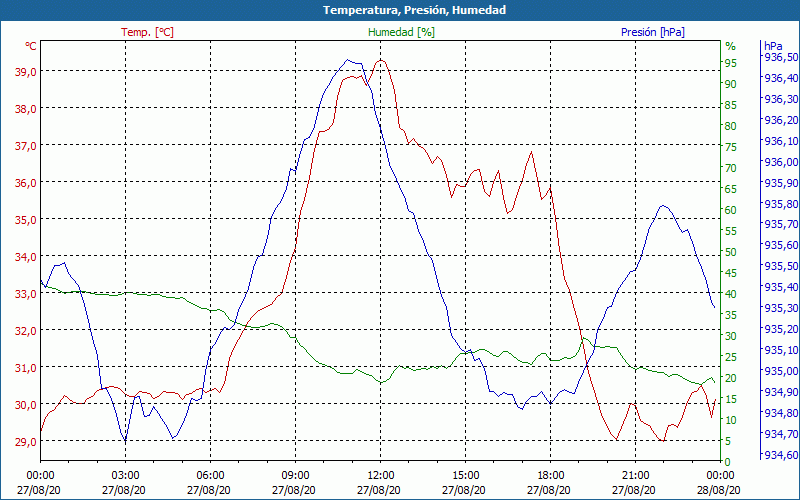Click the 39,0 temperature axis tick
The image size is (800, 500).
[26, 71]
